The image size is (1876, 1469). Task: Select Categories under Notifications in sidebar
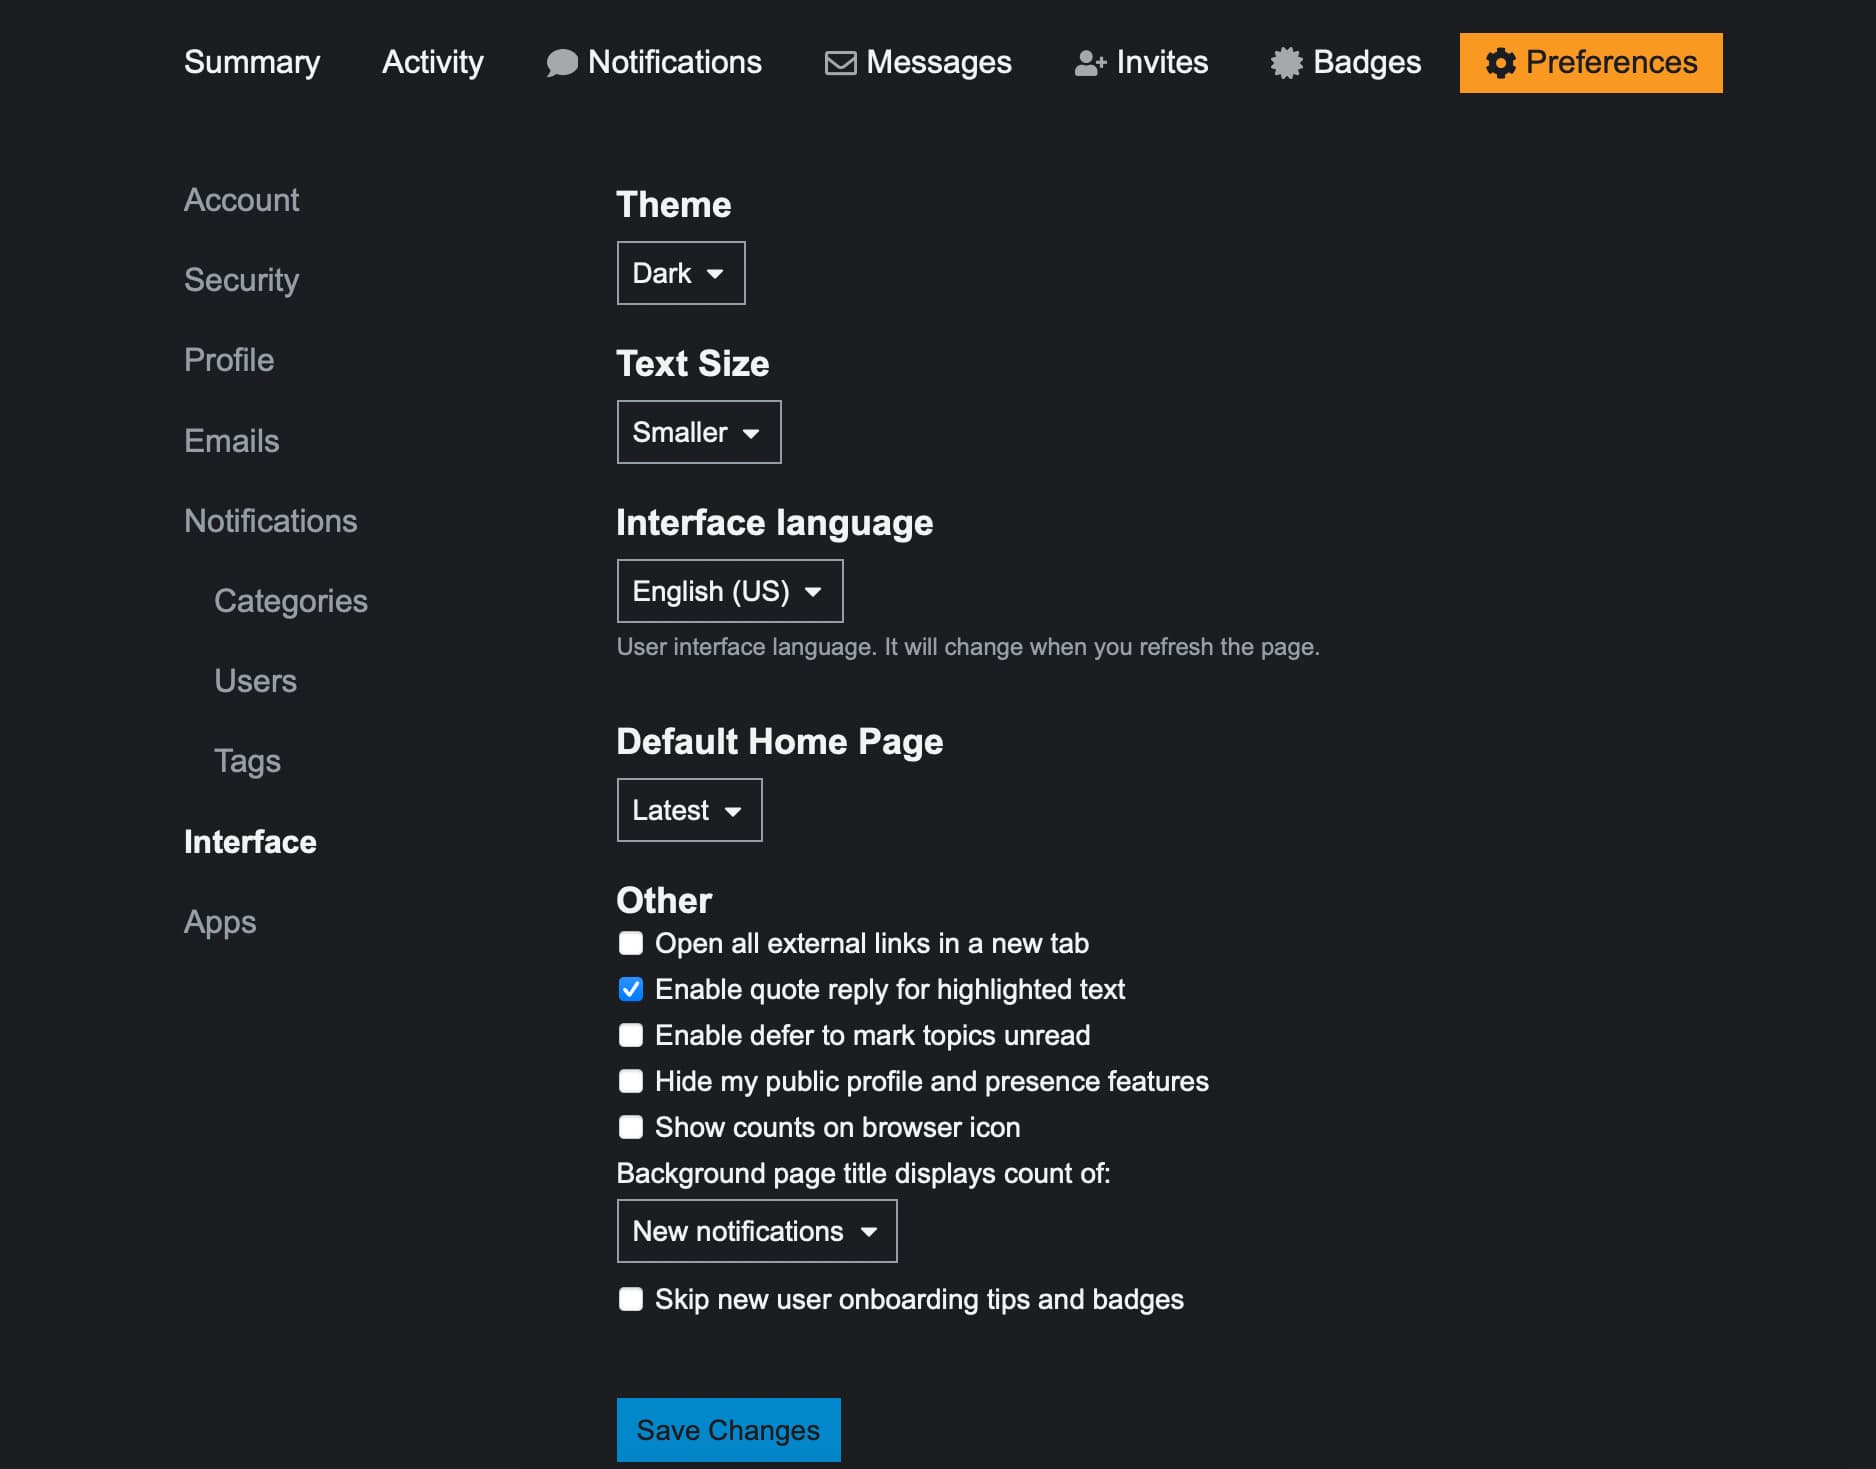290,601
